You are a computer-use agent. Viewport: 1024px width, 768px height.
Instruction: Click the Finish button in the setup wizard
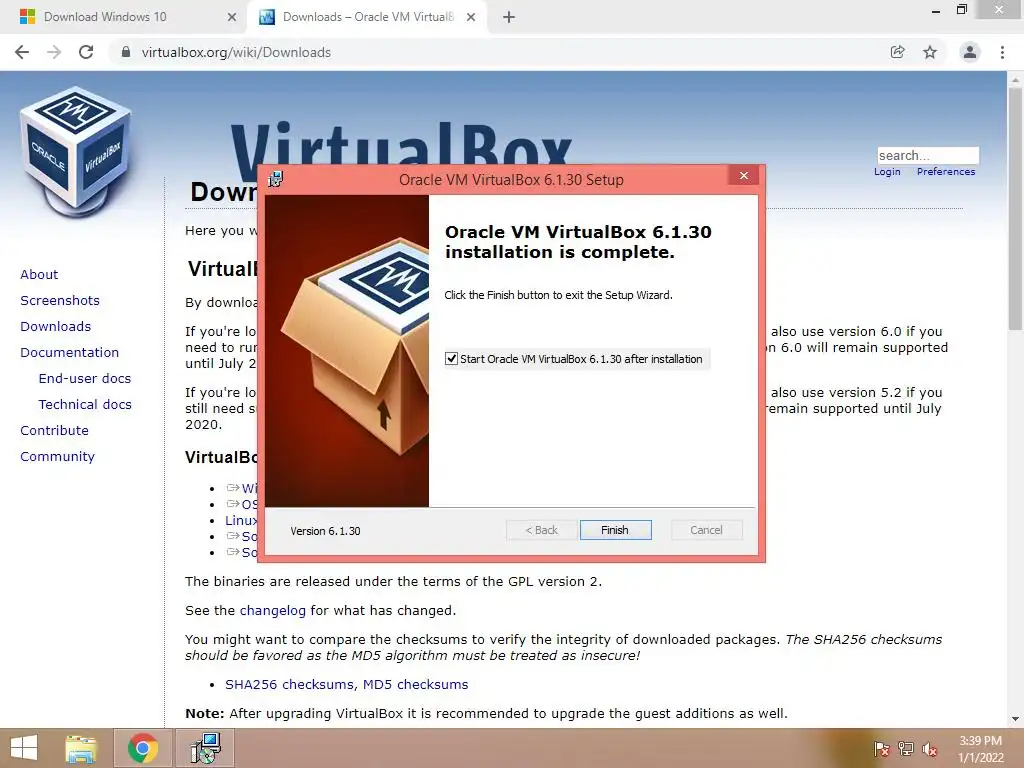615,530
